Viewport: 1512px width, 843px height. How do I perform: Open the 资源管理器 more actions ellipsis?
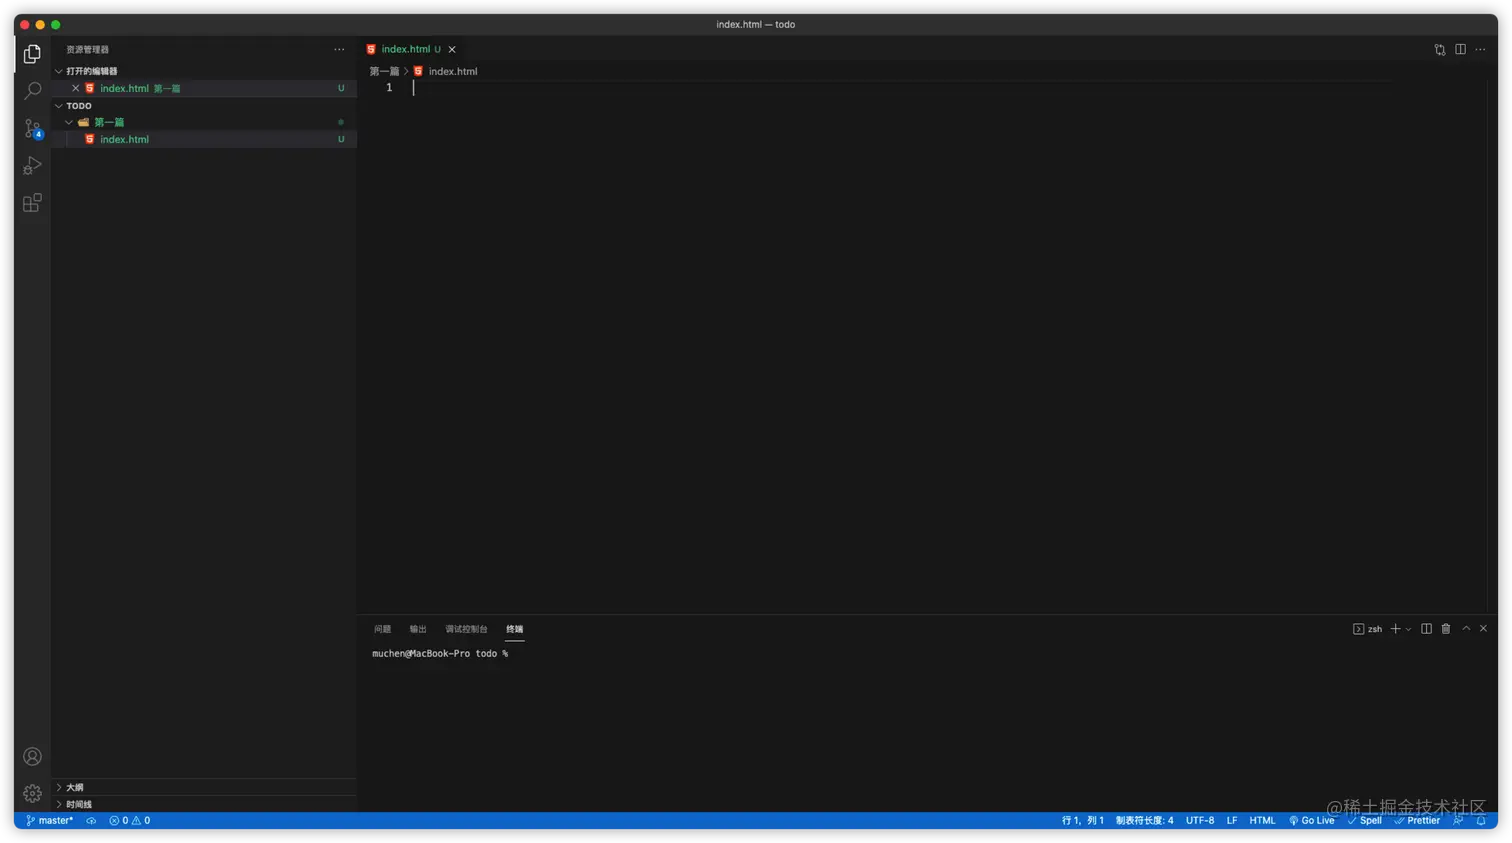(x=339, y=49)
